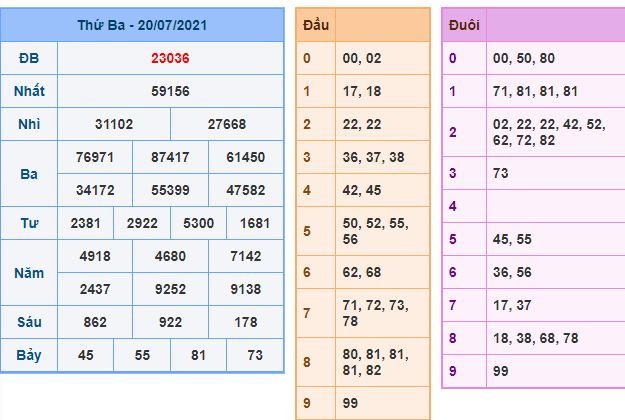Select Tư prize number 2922
Screen dimensions: 625x420
(x=142, y=224)
